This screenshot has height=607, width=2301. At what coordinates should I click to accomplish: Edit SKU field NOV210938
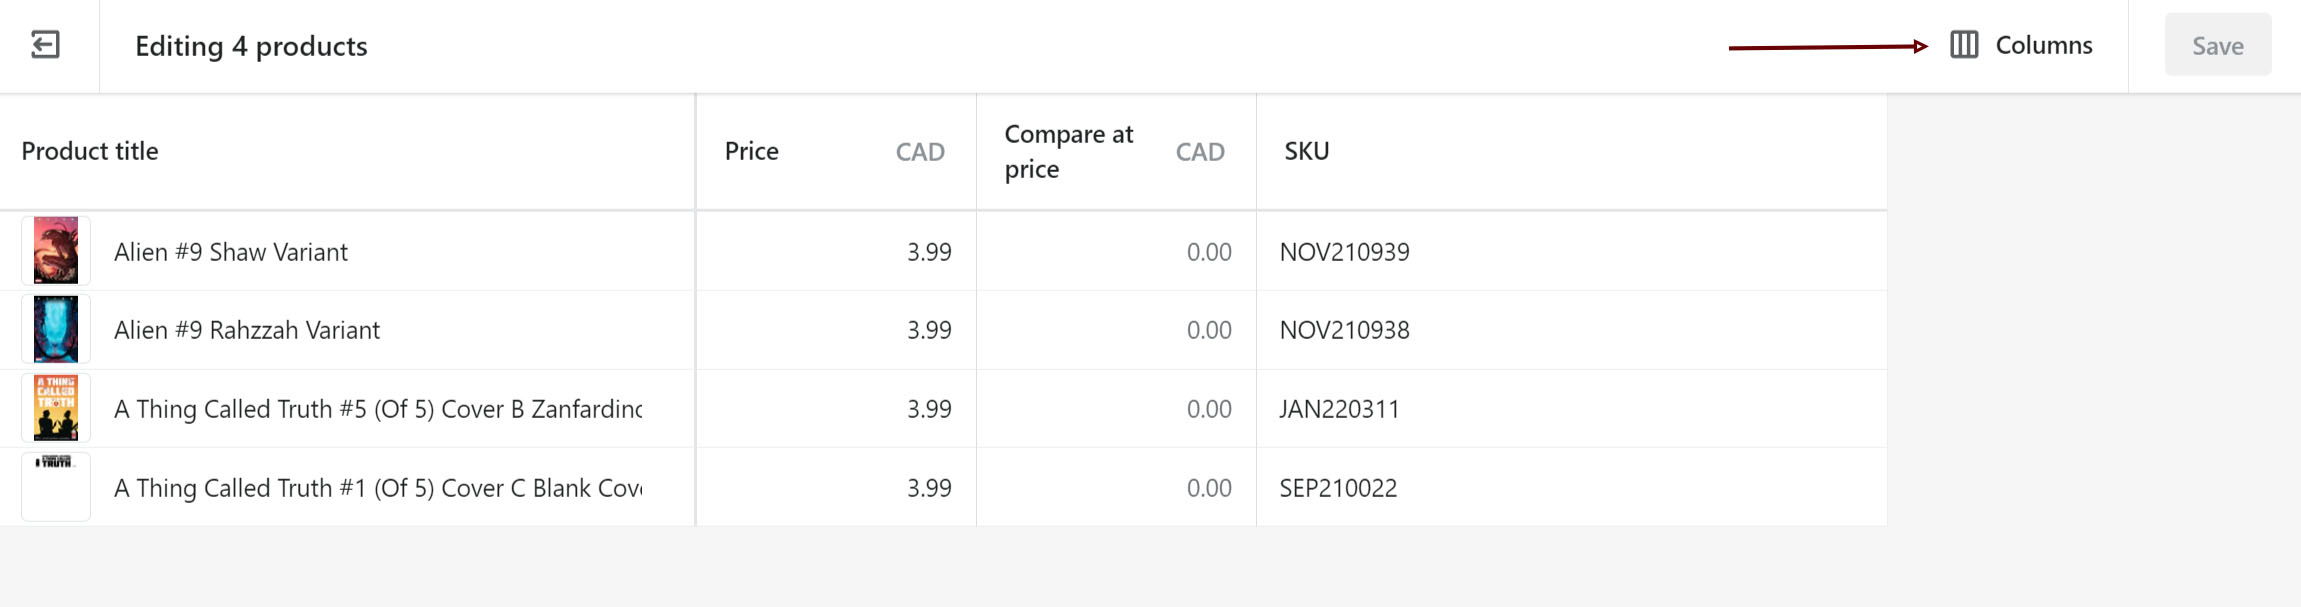point(1572,330)
